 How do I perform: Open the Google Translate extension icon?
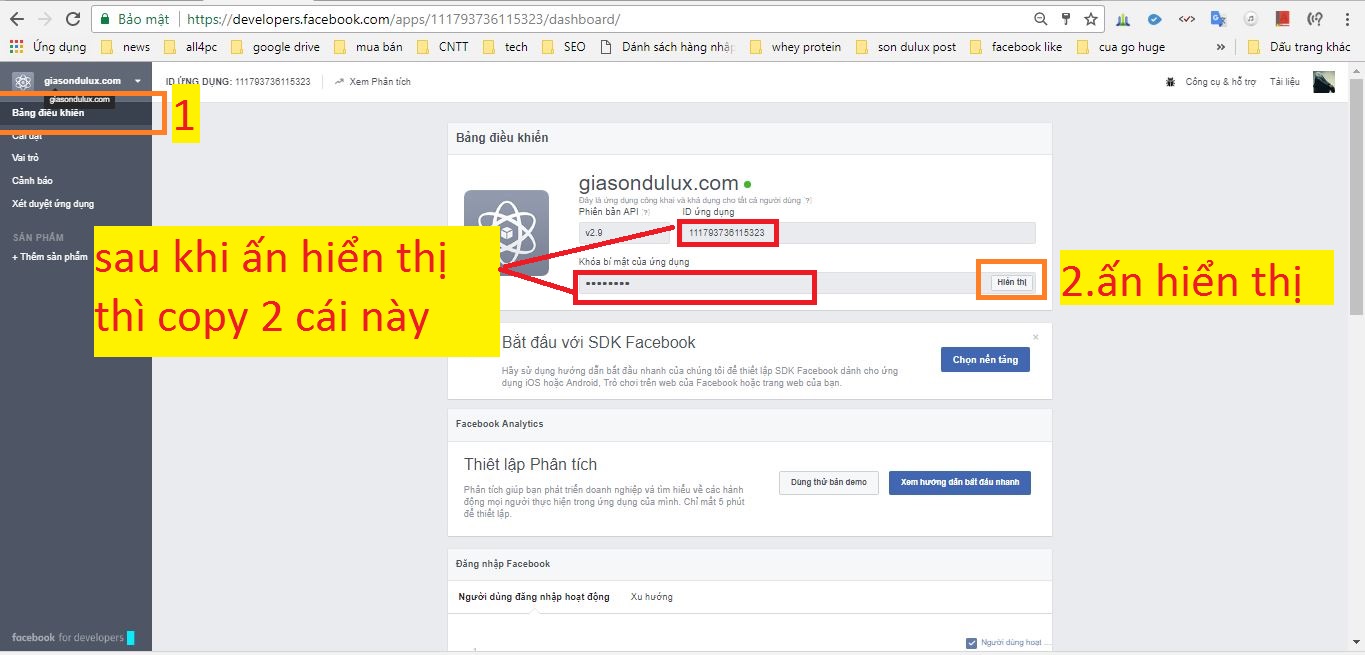pos(1218,19)
